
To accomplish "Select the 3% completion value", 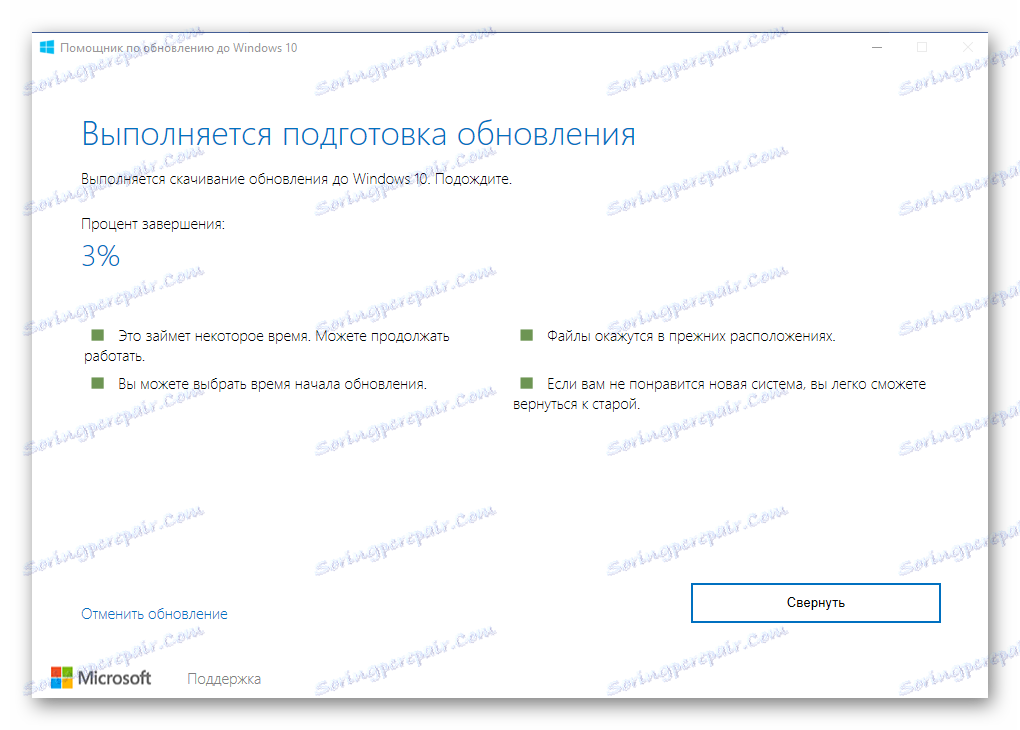I will coord(100,256).
